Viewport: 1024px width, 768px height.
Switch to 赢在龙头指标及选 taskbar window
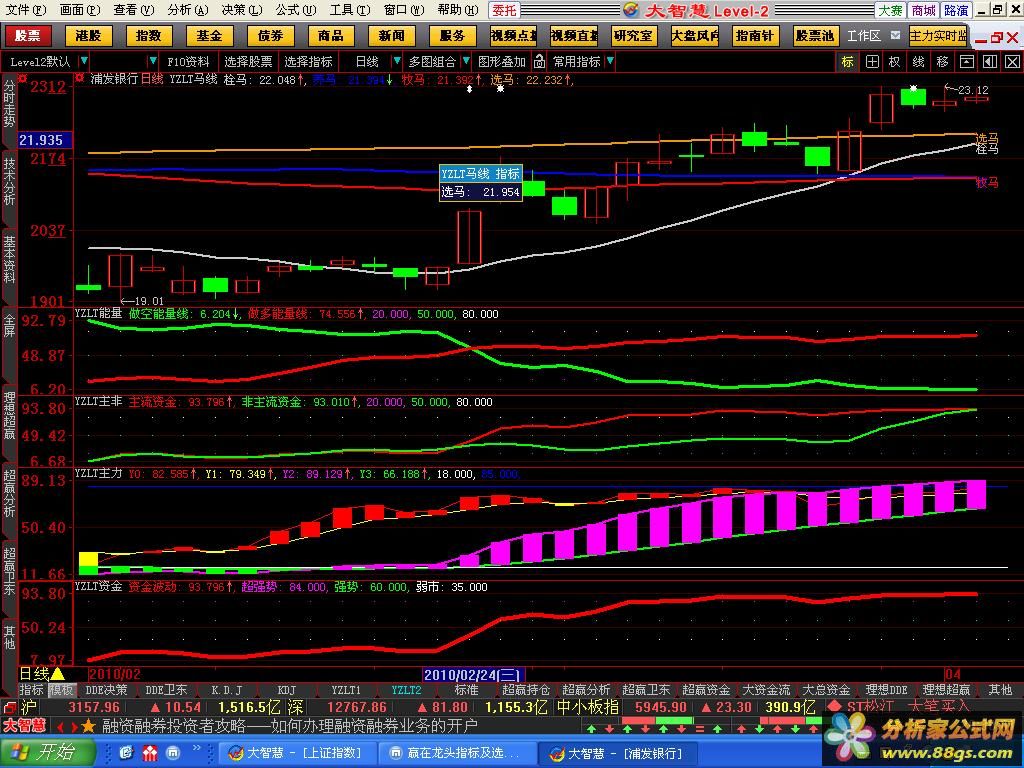click(457, 753)
